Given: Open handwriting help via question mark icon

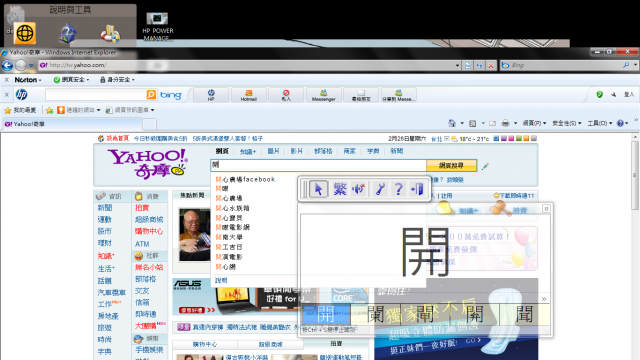Looking at the screenshot, I should pyautogui.click(x=399, y=189).
